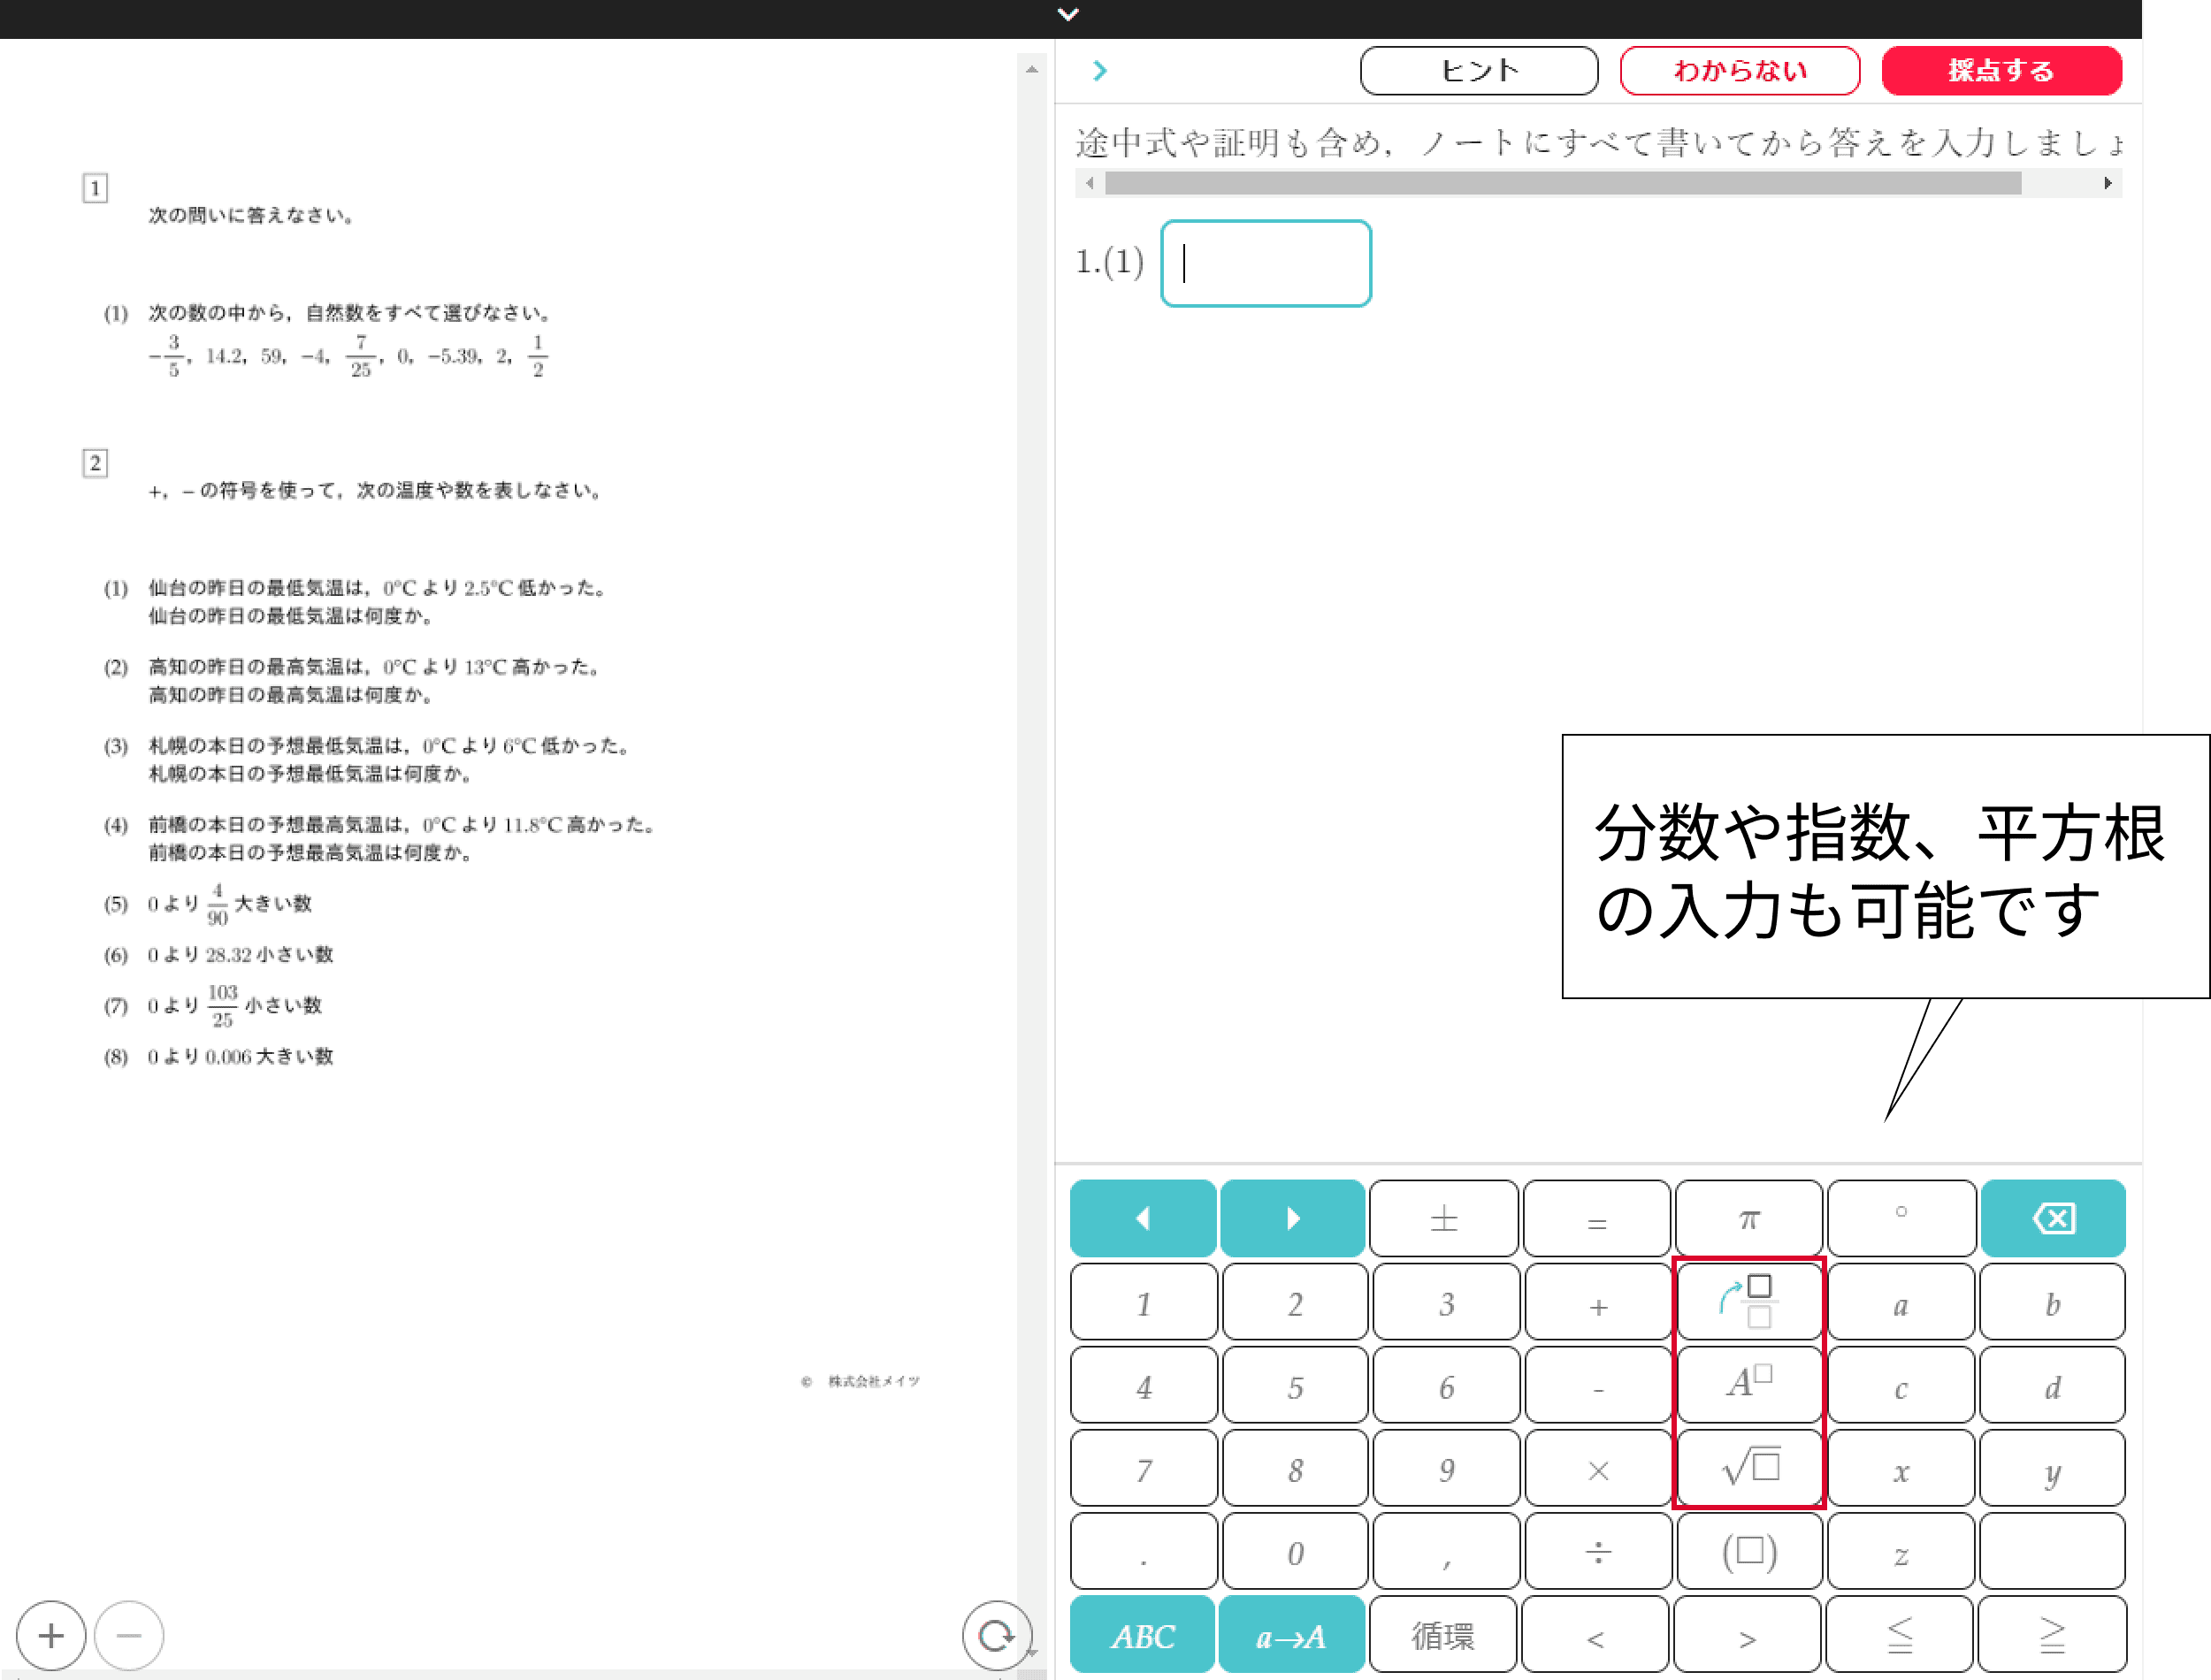Switch keypad to ABC letter mode

click(1141, 1634)
